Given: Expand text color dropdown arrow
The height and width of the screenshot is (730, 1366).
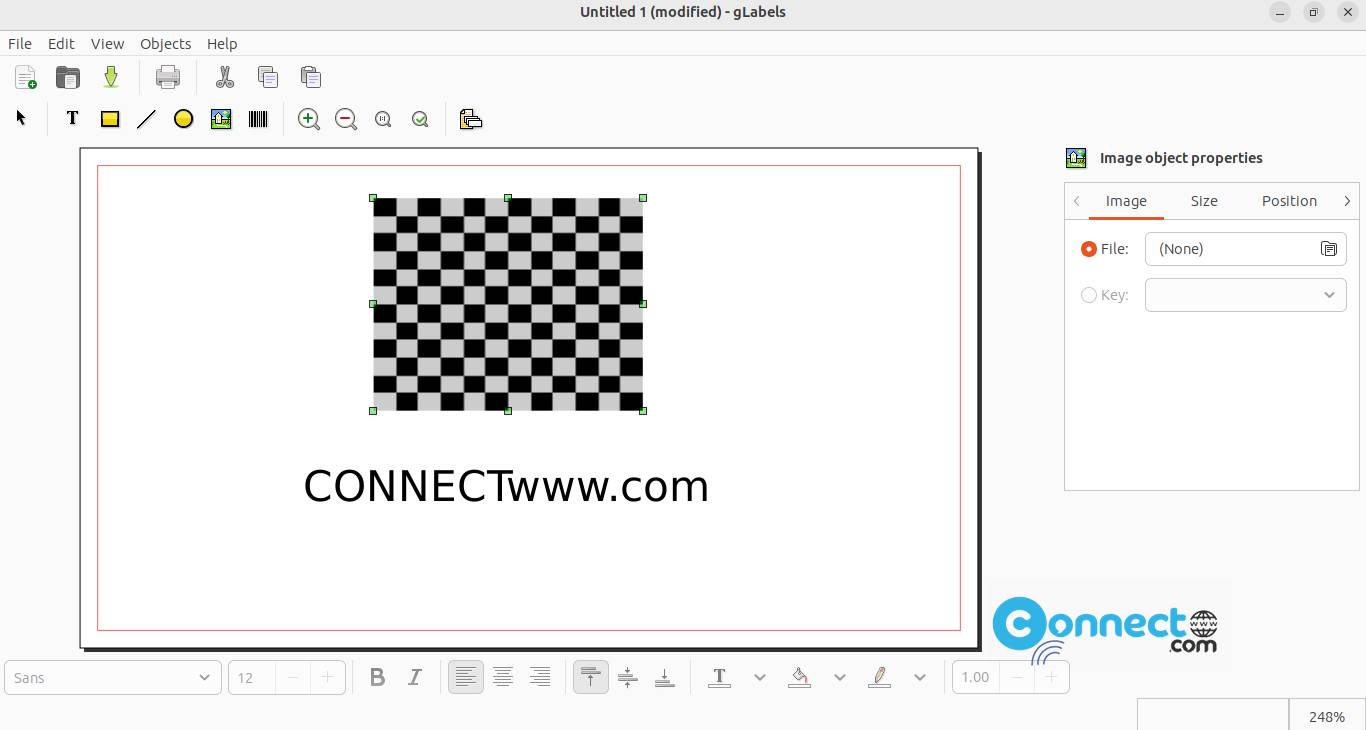Looking at the screenshot, I should click(x=760, y=677).
